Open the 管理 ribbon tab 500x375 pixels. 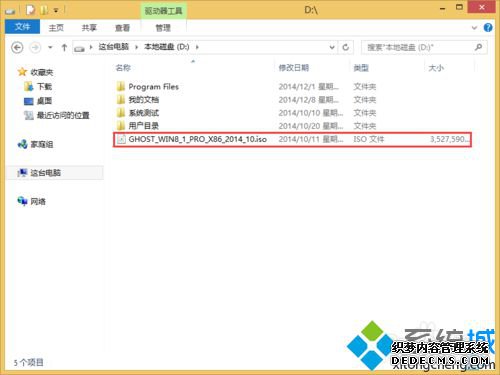(x=163, y=28)
